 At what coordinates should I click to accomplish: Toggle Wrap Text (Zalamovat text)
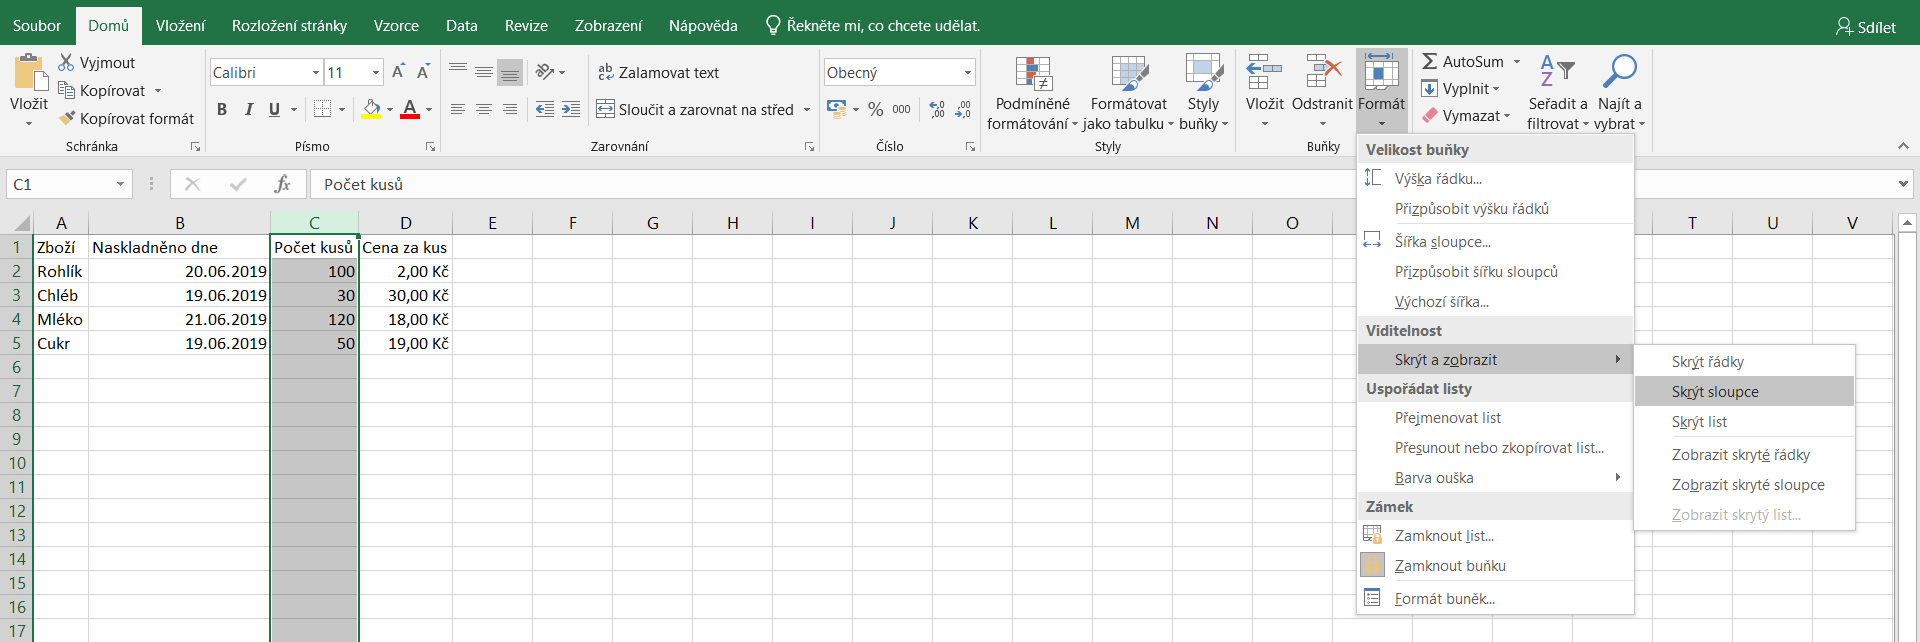pos(658,72)
